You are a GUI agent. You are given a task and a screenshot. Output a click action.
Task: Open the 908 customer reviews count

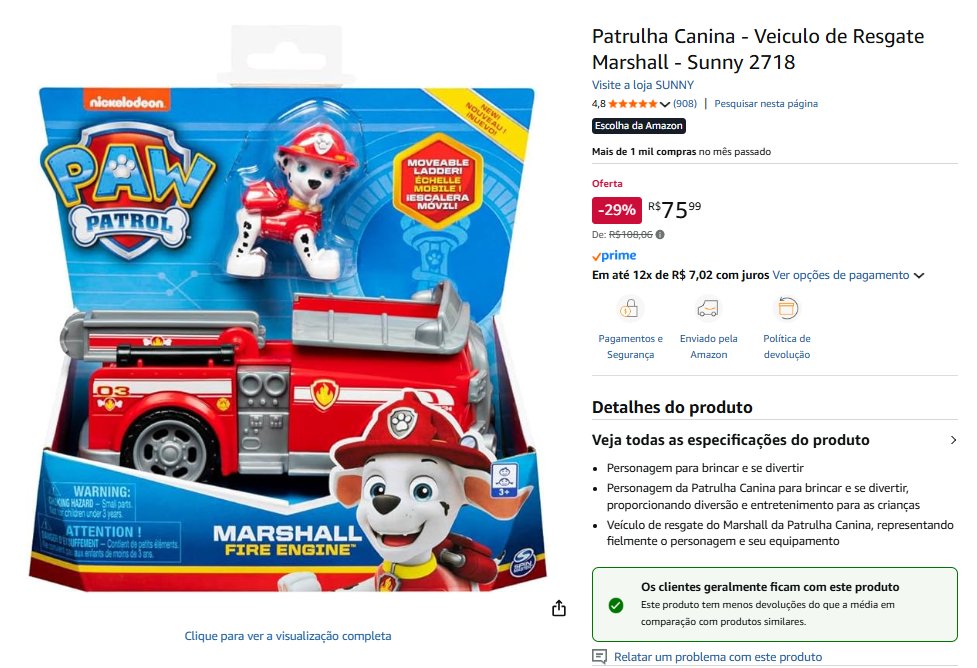(x=685, y=103)
